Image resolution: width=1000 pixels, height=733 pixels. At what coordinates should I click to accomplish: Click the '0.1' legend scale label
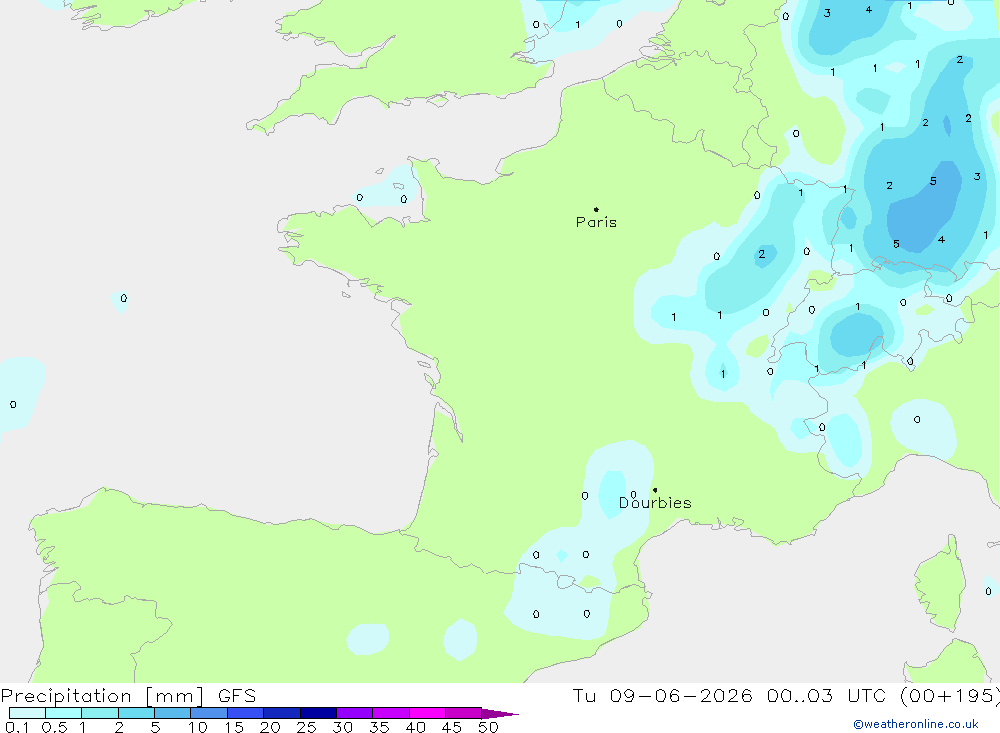click(x=17, y=727)
